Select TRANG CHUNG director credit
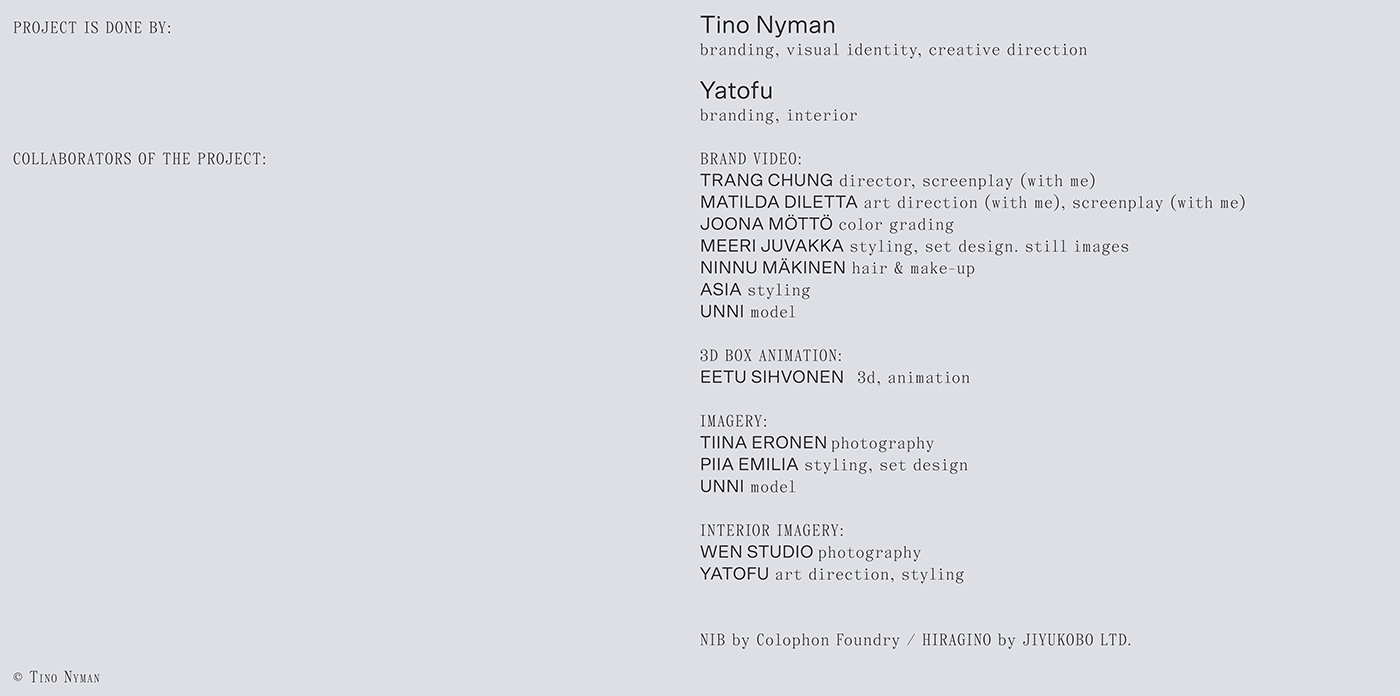Screen dimensions: 1400x696 click(x=766, y=181)
